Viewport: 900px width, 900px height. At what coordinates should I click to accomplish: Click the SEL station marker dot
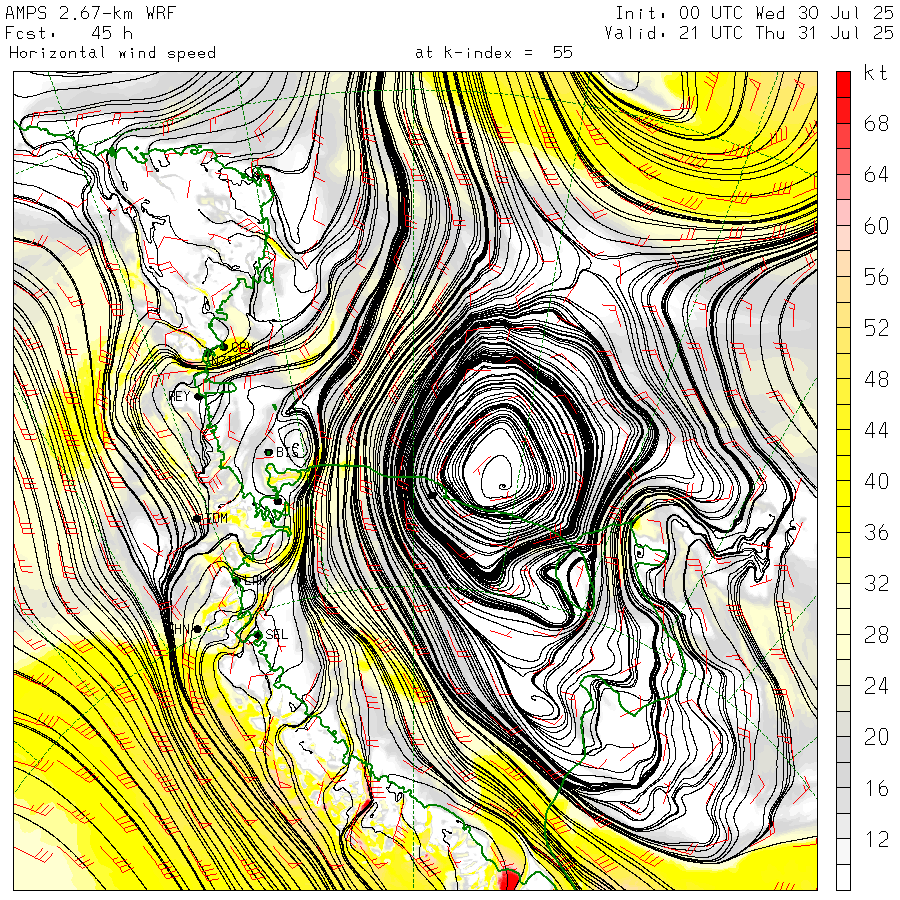point(258,635)
